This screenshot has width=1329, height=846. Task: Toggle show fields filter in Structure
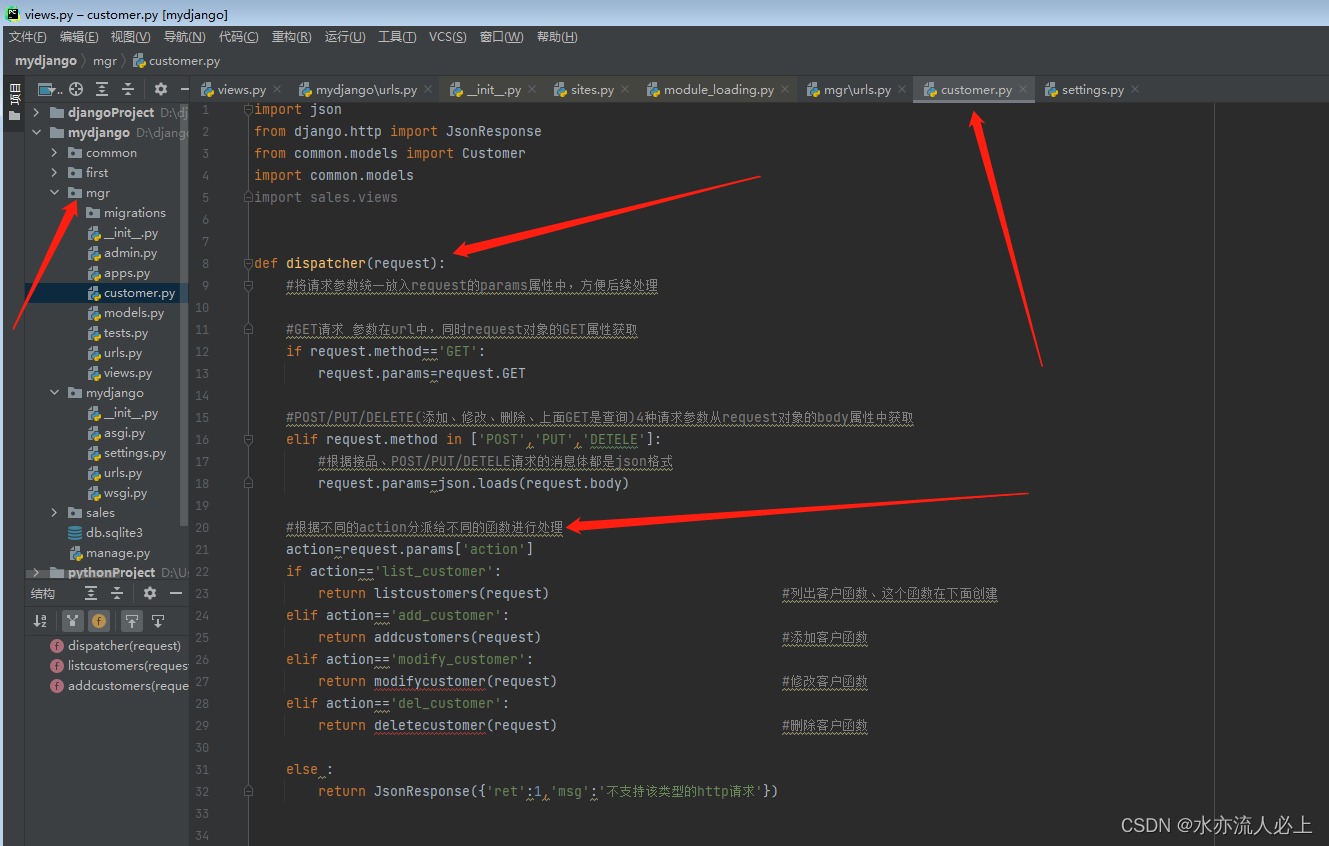coord(99,621)
